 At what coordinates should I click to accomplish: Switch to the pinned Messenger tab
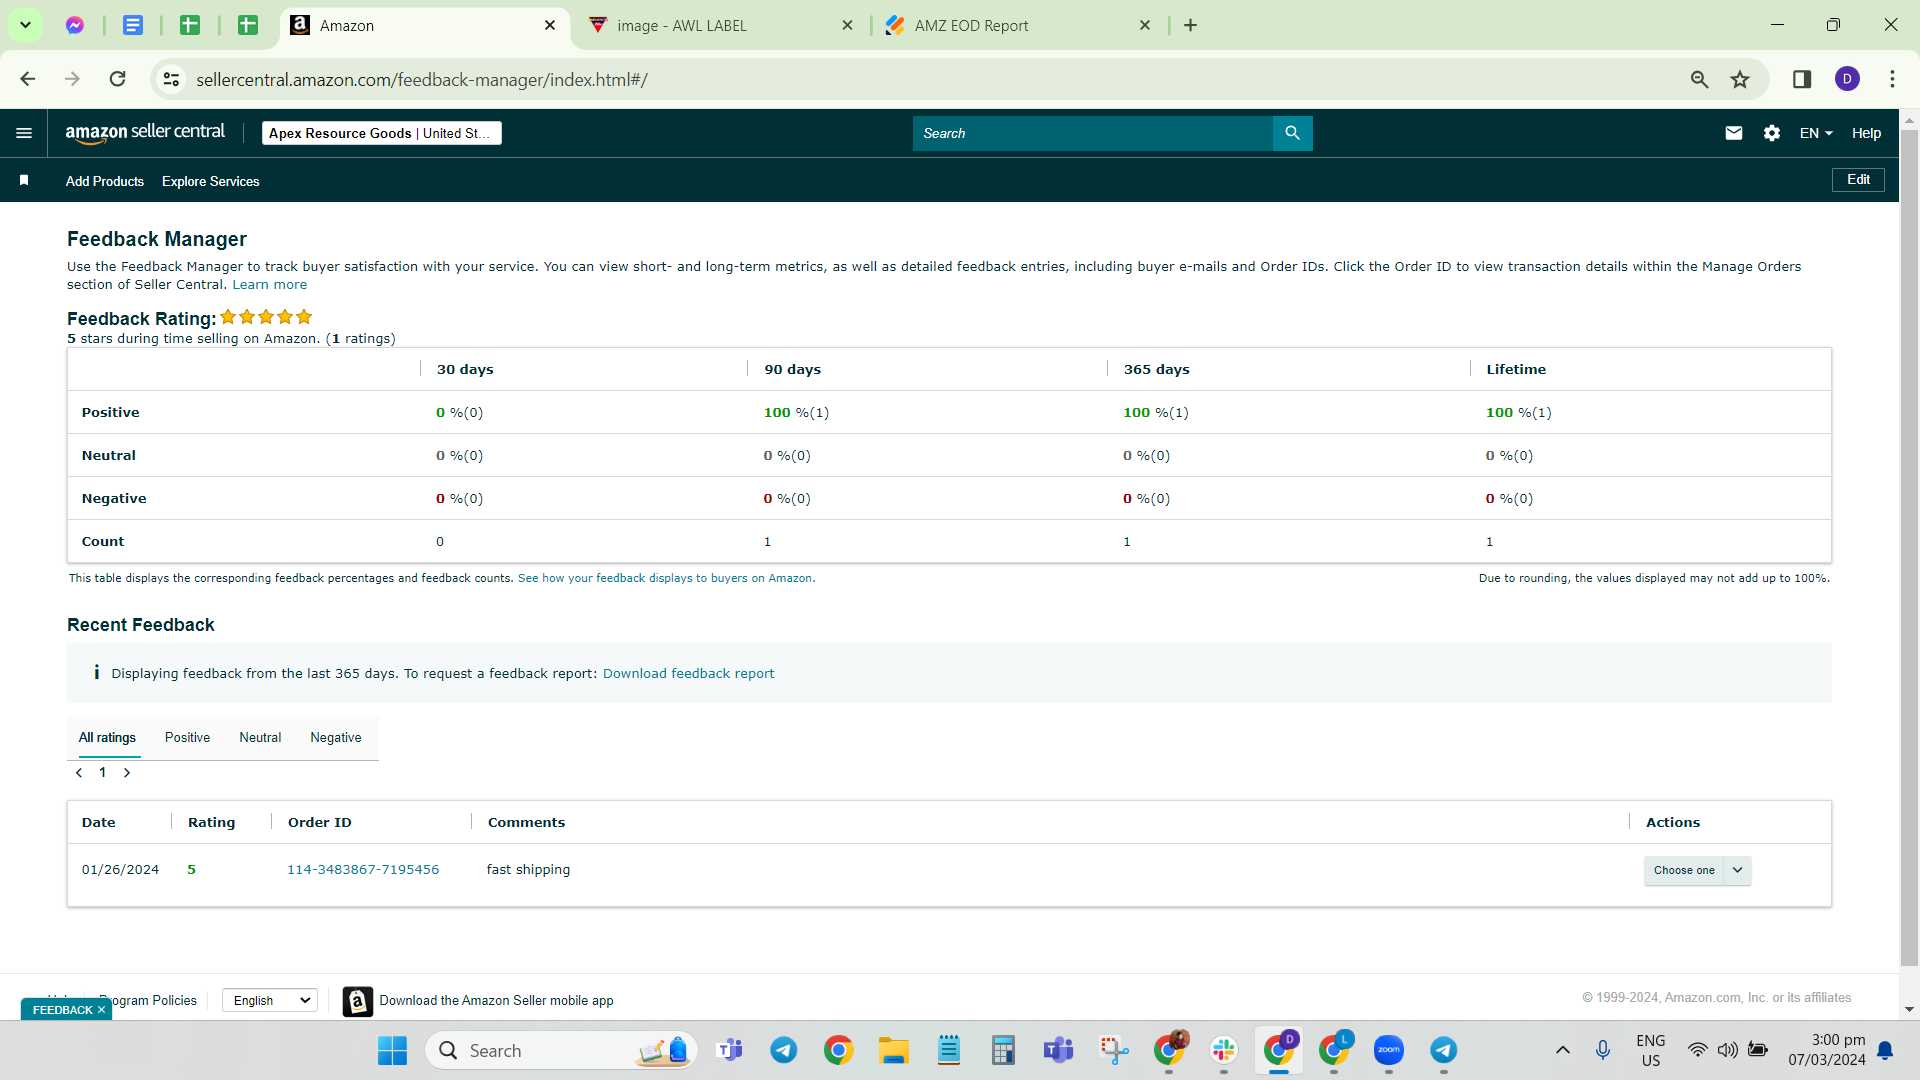(x=75, y=25)
